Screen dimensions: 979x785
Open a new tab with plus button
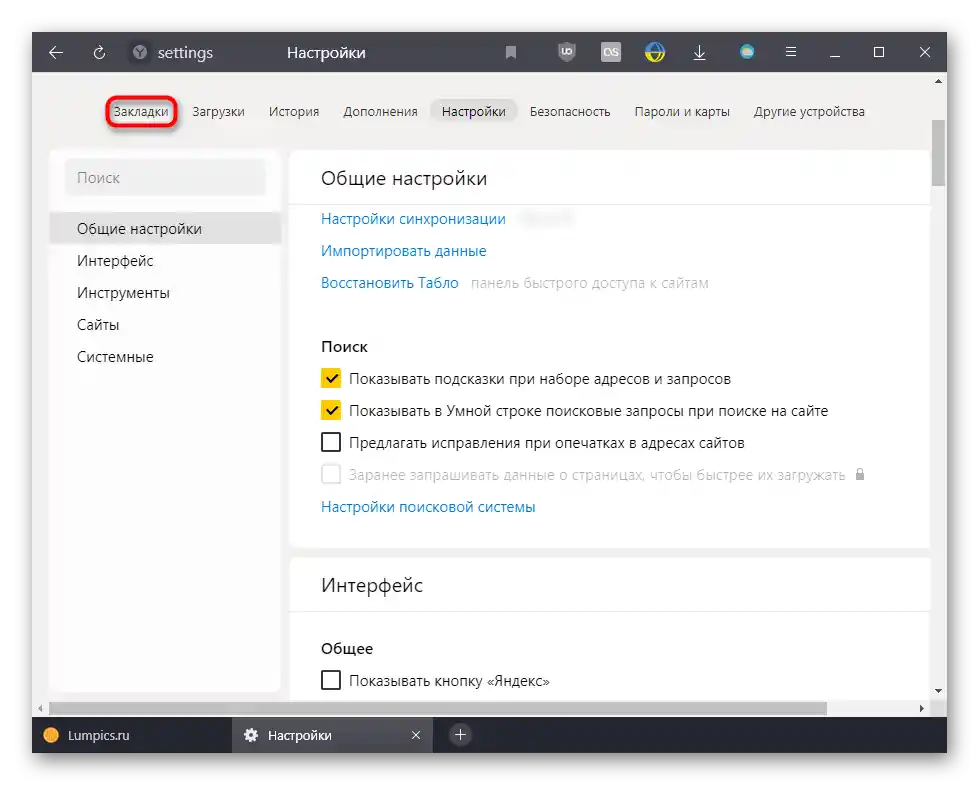460,735
